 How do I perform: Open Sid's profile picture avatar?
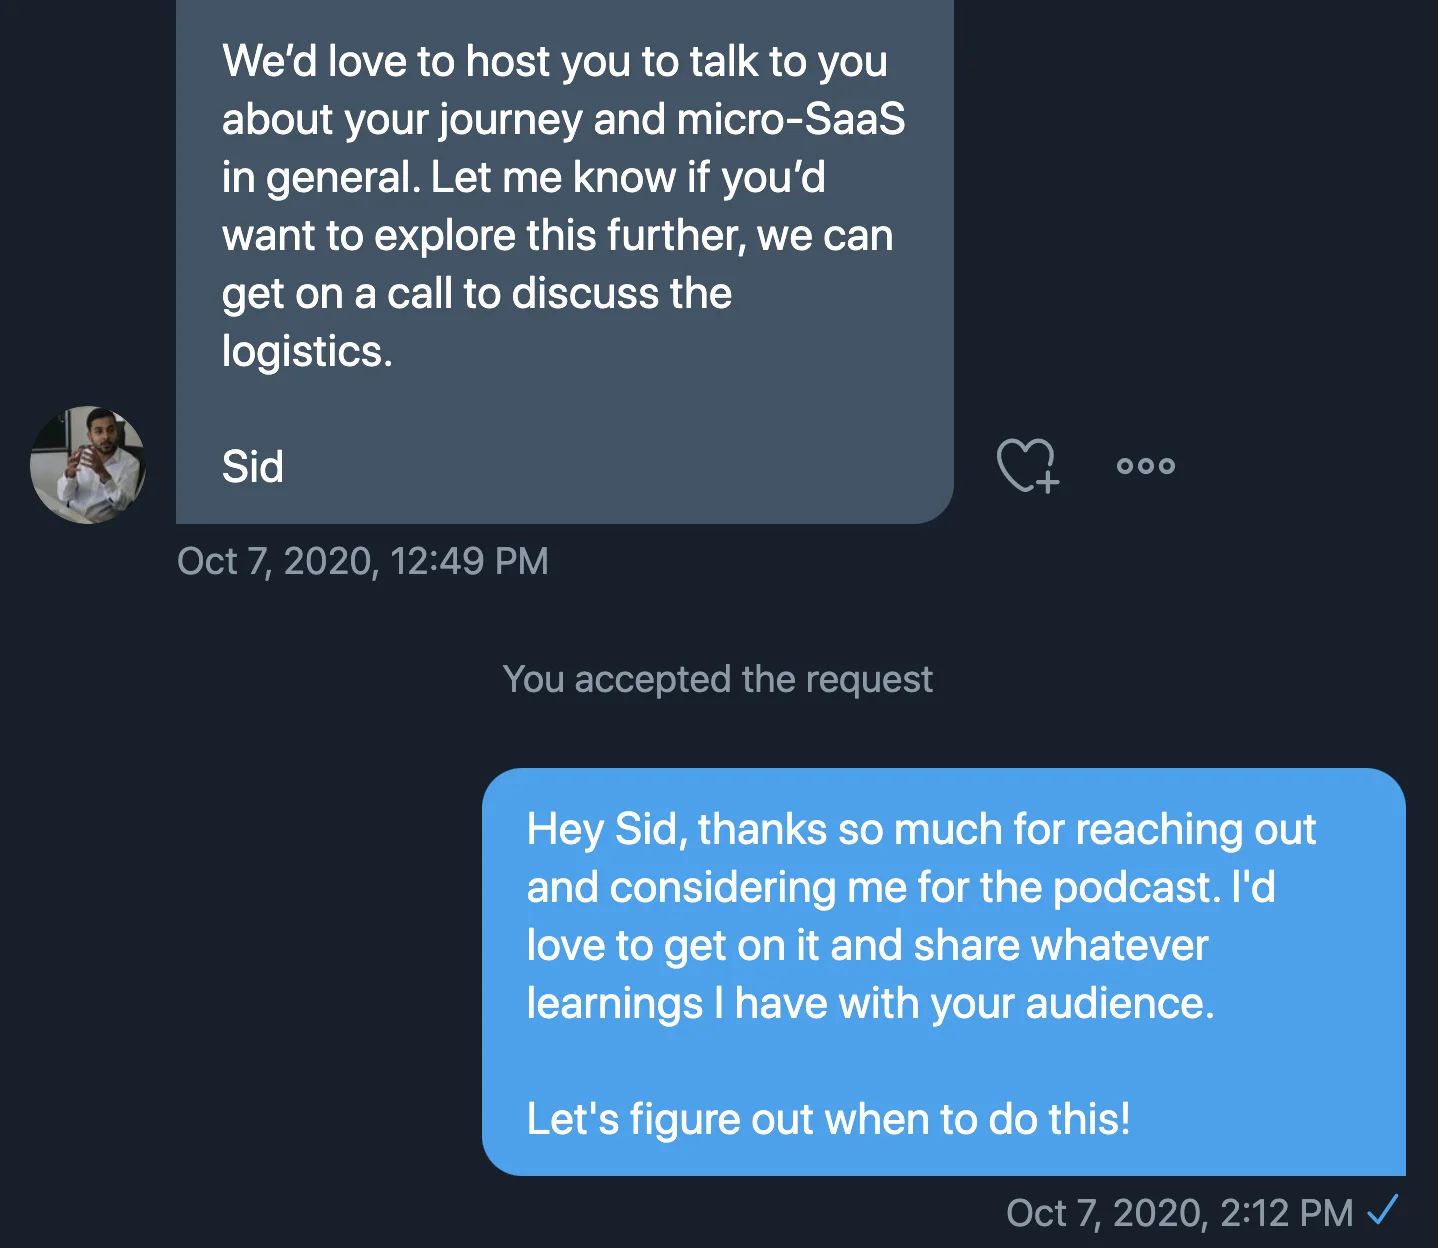88,465
